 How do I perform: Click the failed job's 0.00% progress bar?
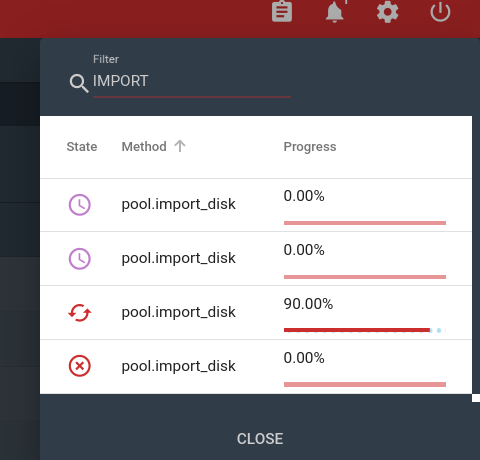tap(365, 384)
